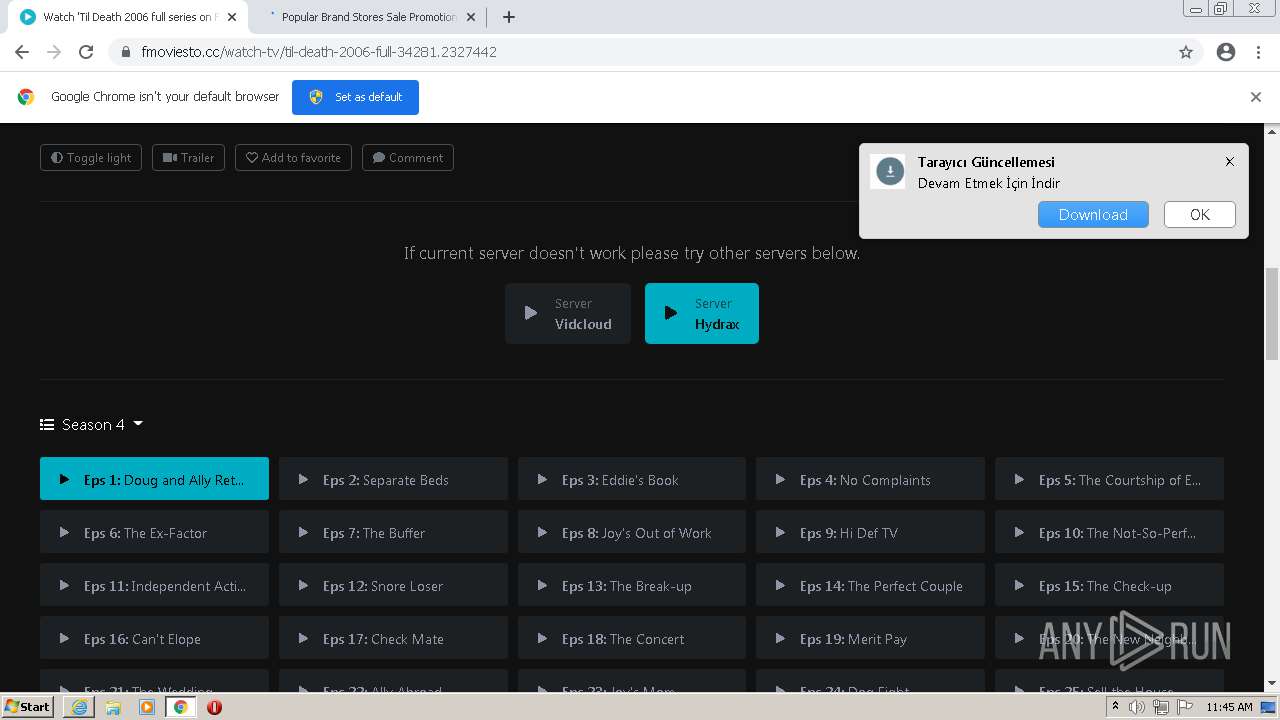Viewport: 1280px width, 720px height.
Task: Play Eps 11: Independent Acti...
Action: pyautogui.click(x=154, y=585)
